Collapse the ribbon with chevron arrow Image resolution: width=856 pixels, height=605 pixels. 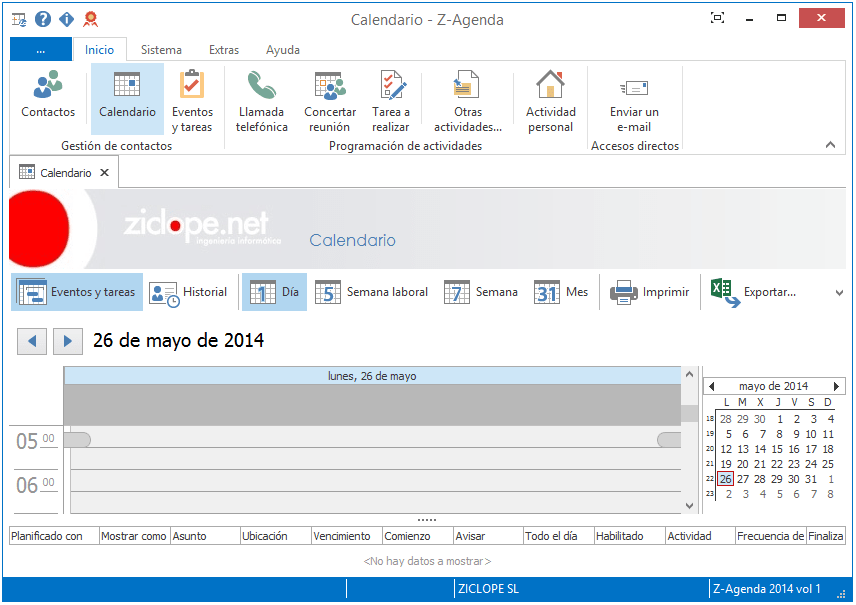829,145
